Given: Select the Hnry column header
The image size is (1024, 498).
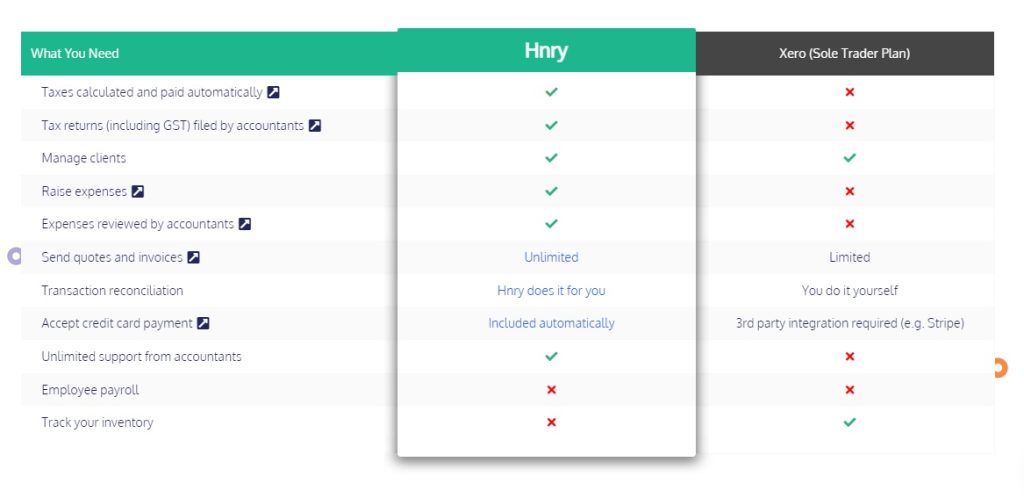Looking at the screenshot, I should coord(546,50).
